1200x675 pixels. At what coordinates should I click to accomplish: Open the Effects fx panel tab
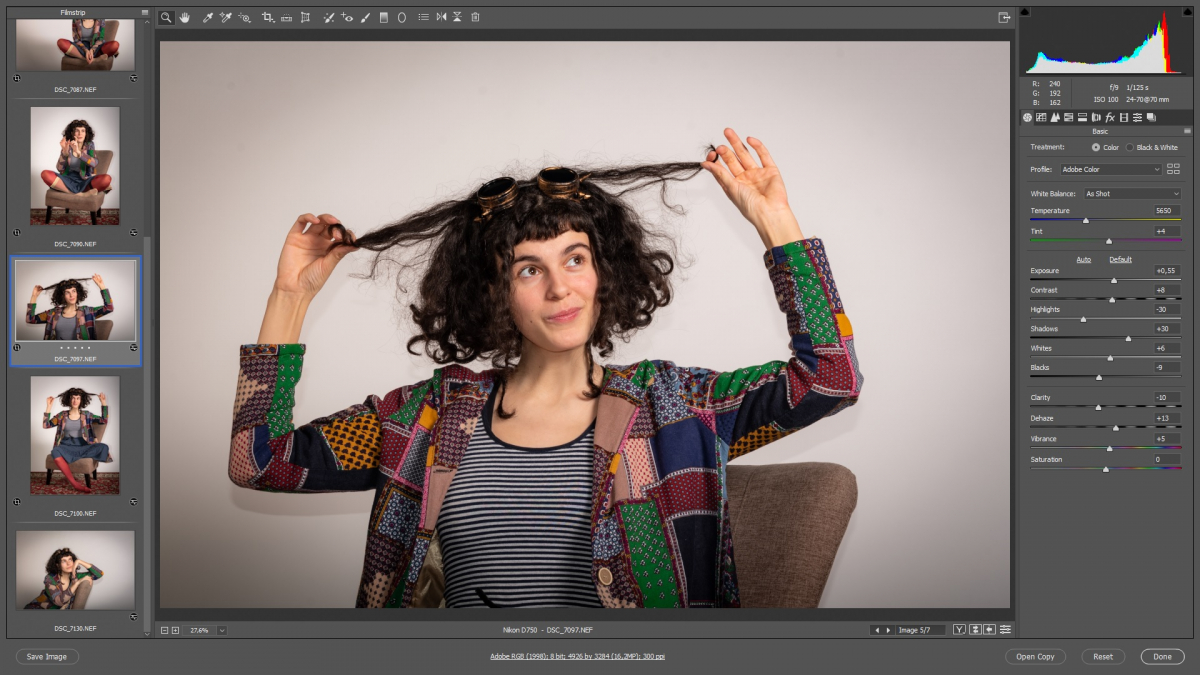pos(1110,118)
